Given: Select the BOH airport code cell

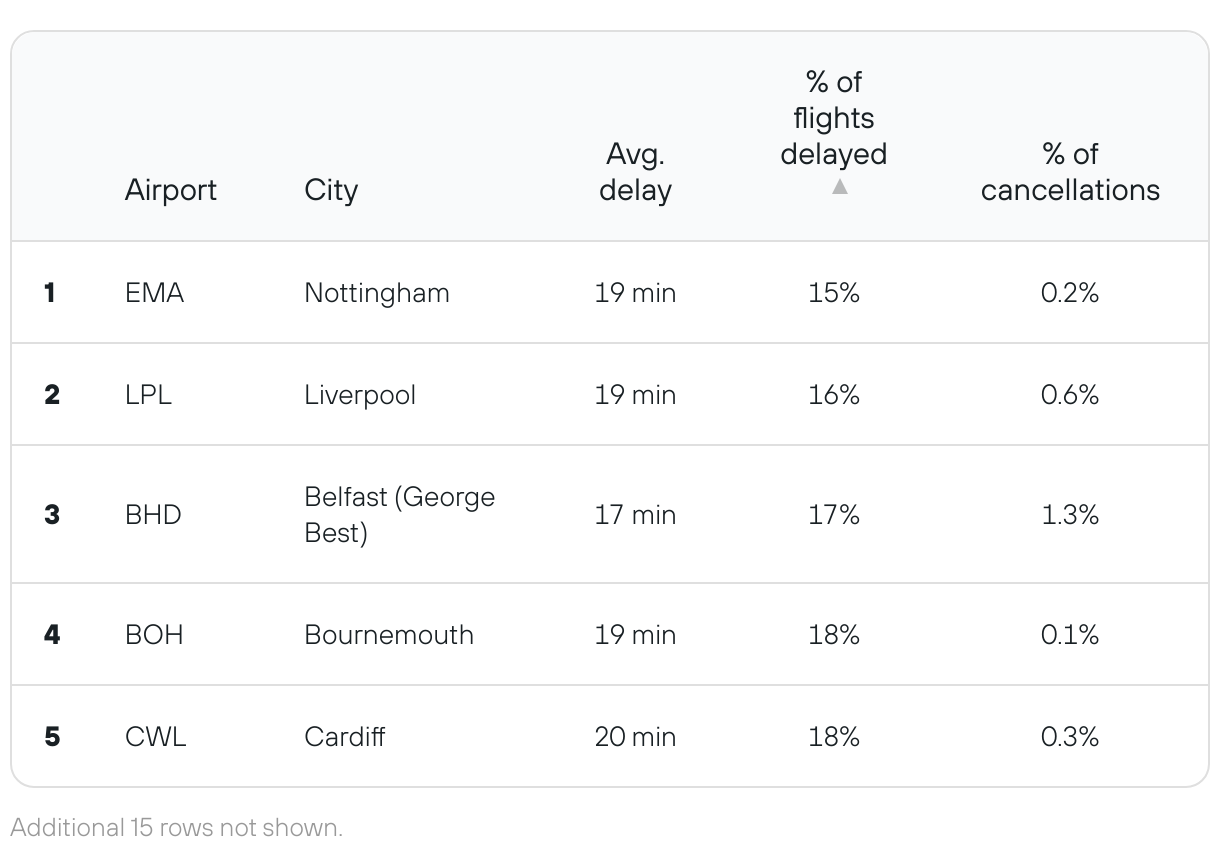Looking at the screenshot, I should tap(154, 635).
